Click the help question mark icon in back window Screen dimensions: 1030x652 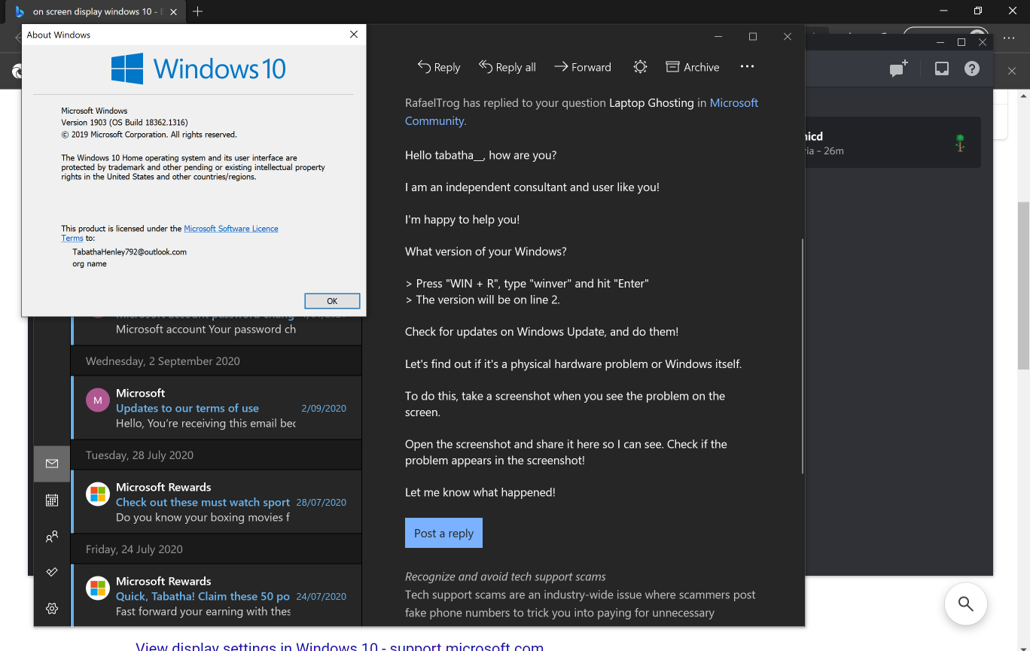pos(972,68)
